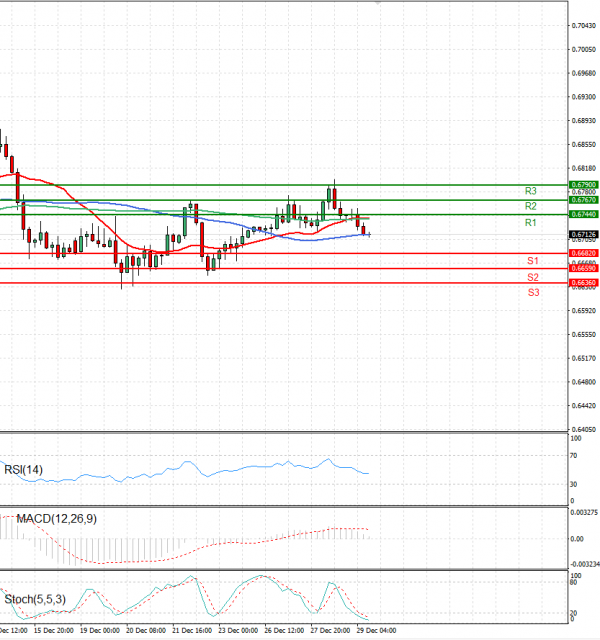
Task: Select the current price 0.67126 tag
Action: pos(584,235)
